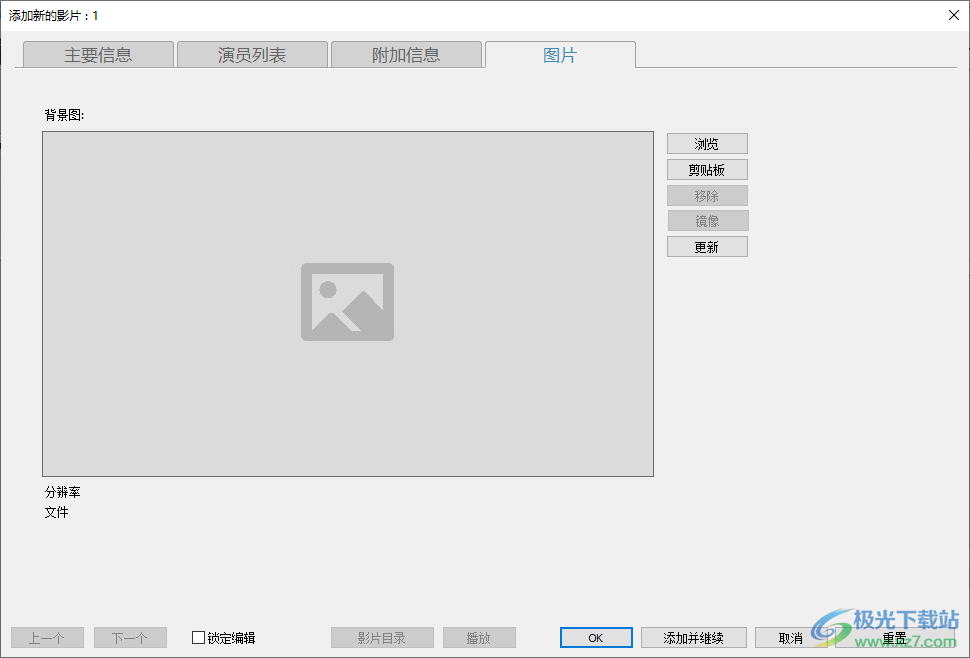Refresh the image with the 更新 button
The width and height of the screenshot is (970, 658).
point(707,246)
